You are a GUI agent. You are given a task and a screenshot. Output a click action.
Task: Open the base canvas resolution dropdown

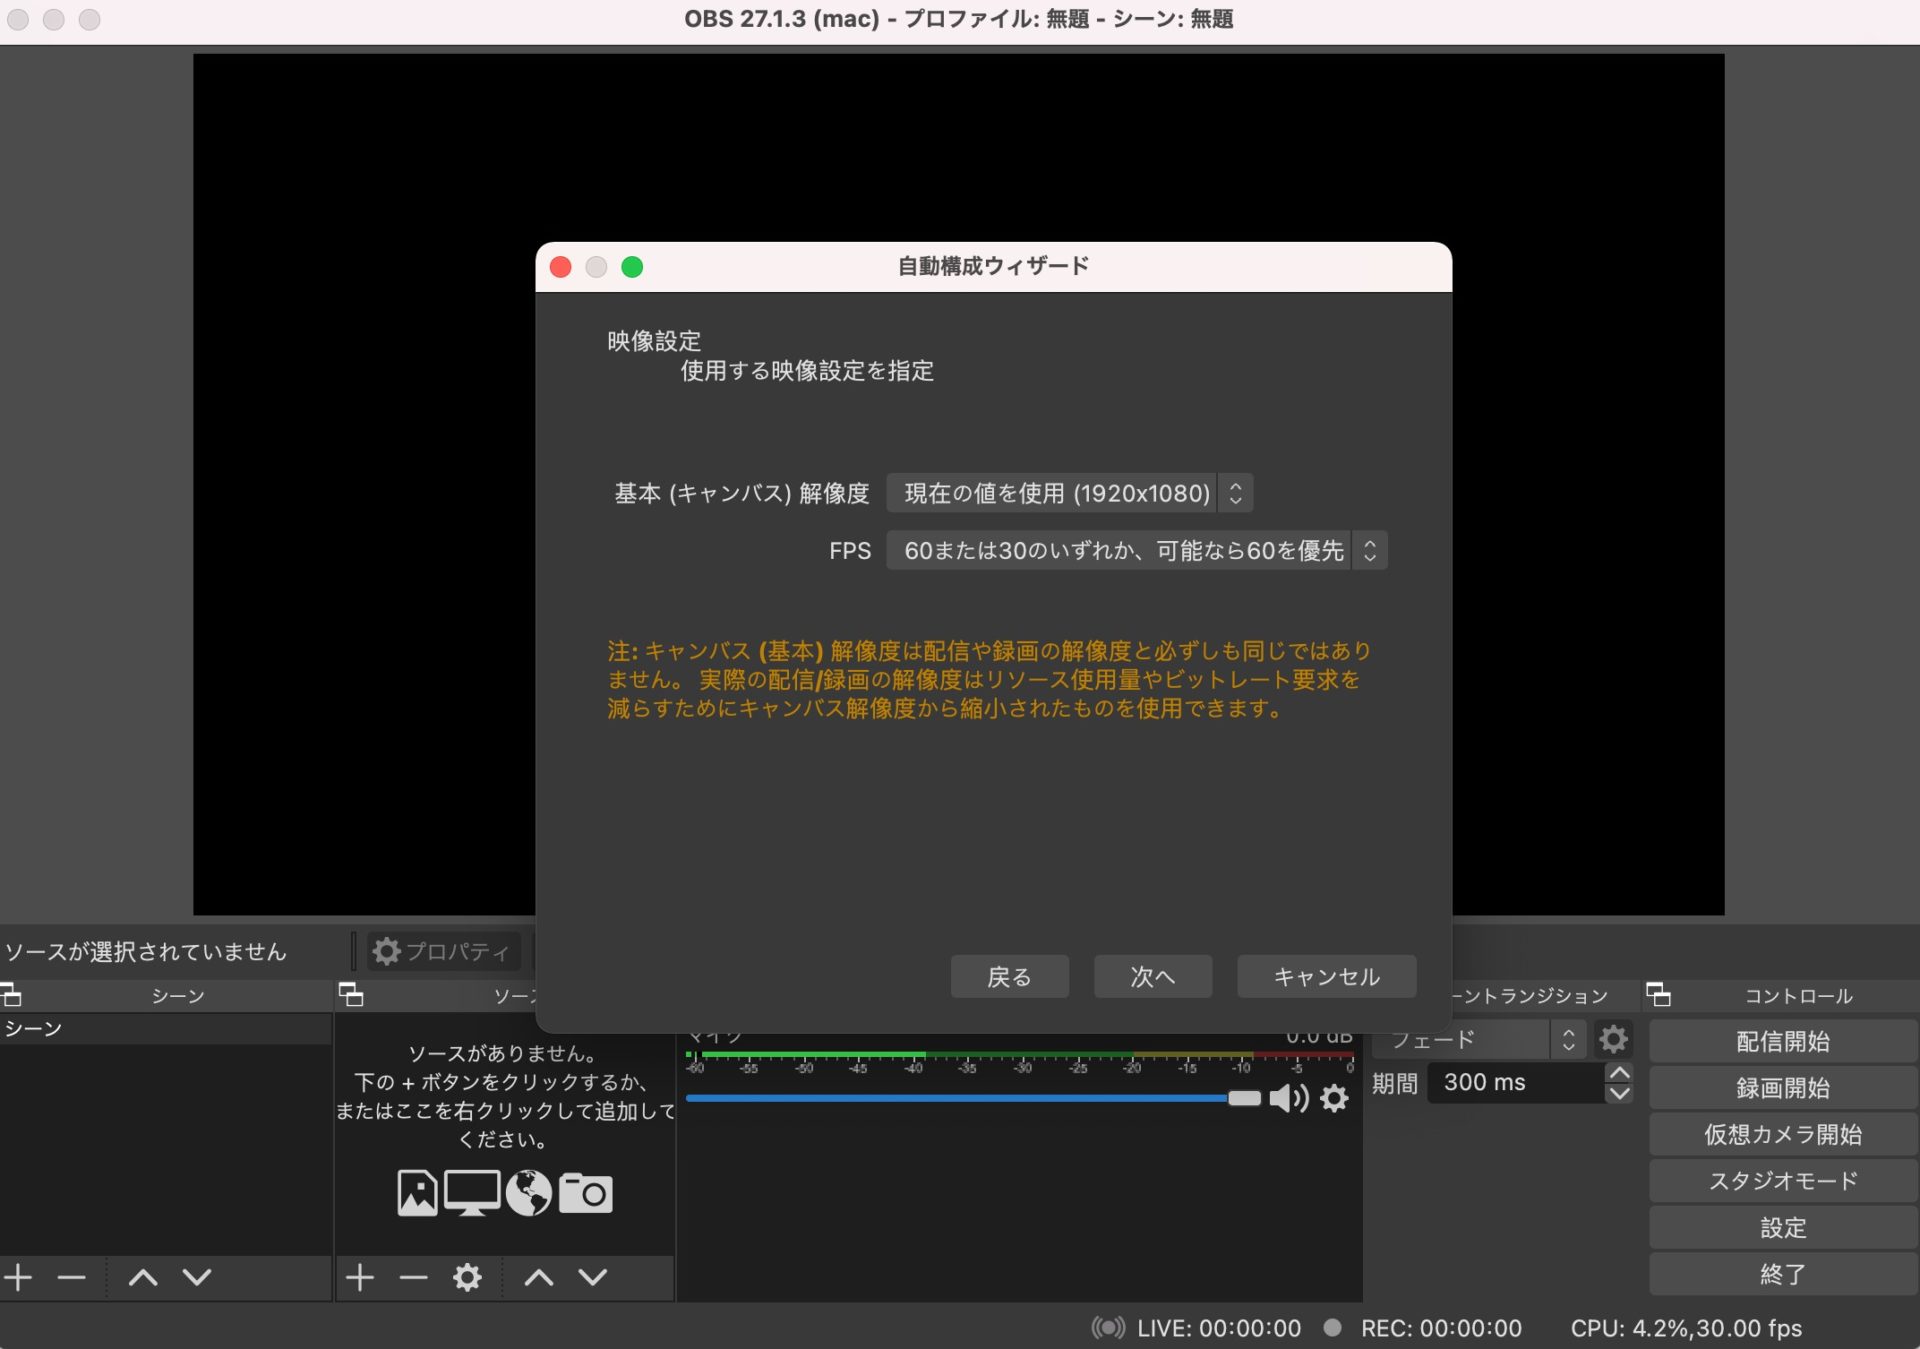click(x=1069, y=493)
